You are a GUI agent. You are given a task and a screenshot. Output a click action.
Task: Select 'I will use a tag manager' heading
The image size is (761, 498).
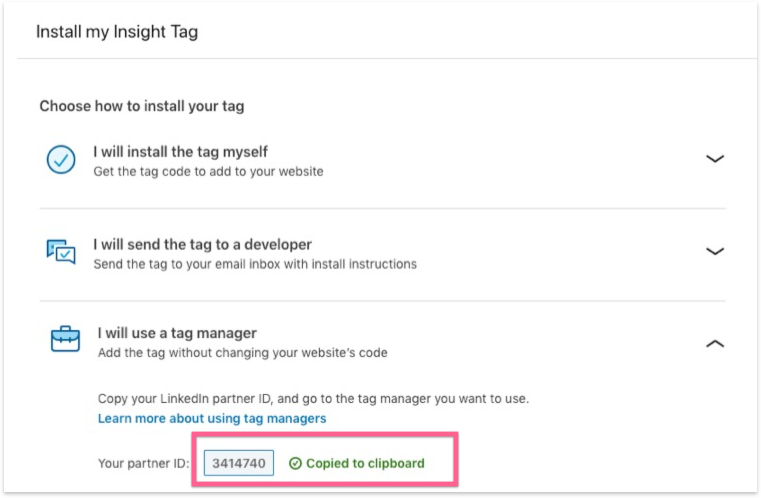tap(177, 333)
